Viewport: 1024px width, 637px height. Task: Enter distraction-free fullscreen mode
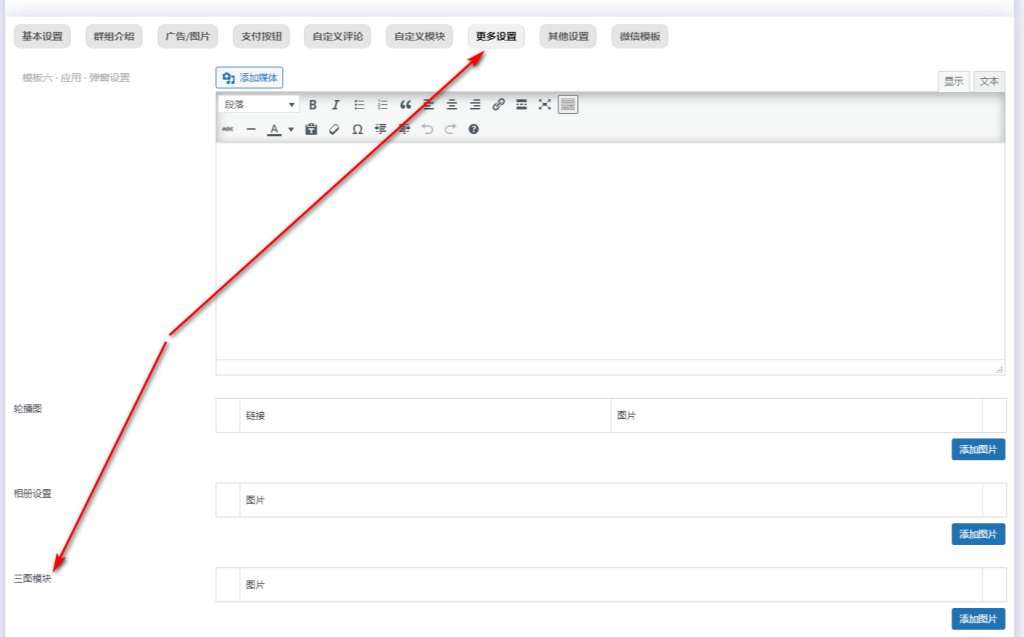point(545,104)
